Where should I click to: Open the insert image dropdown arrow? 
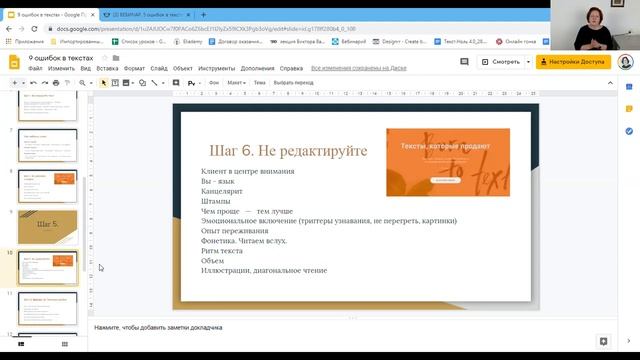[133, 83]
